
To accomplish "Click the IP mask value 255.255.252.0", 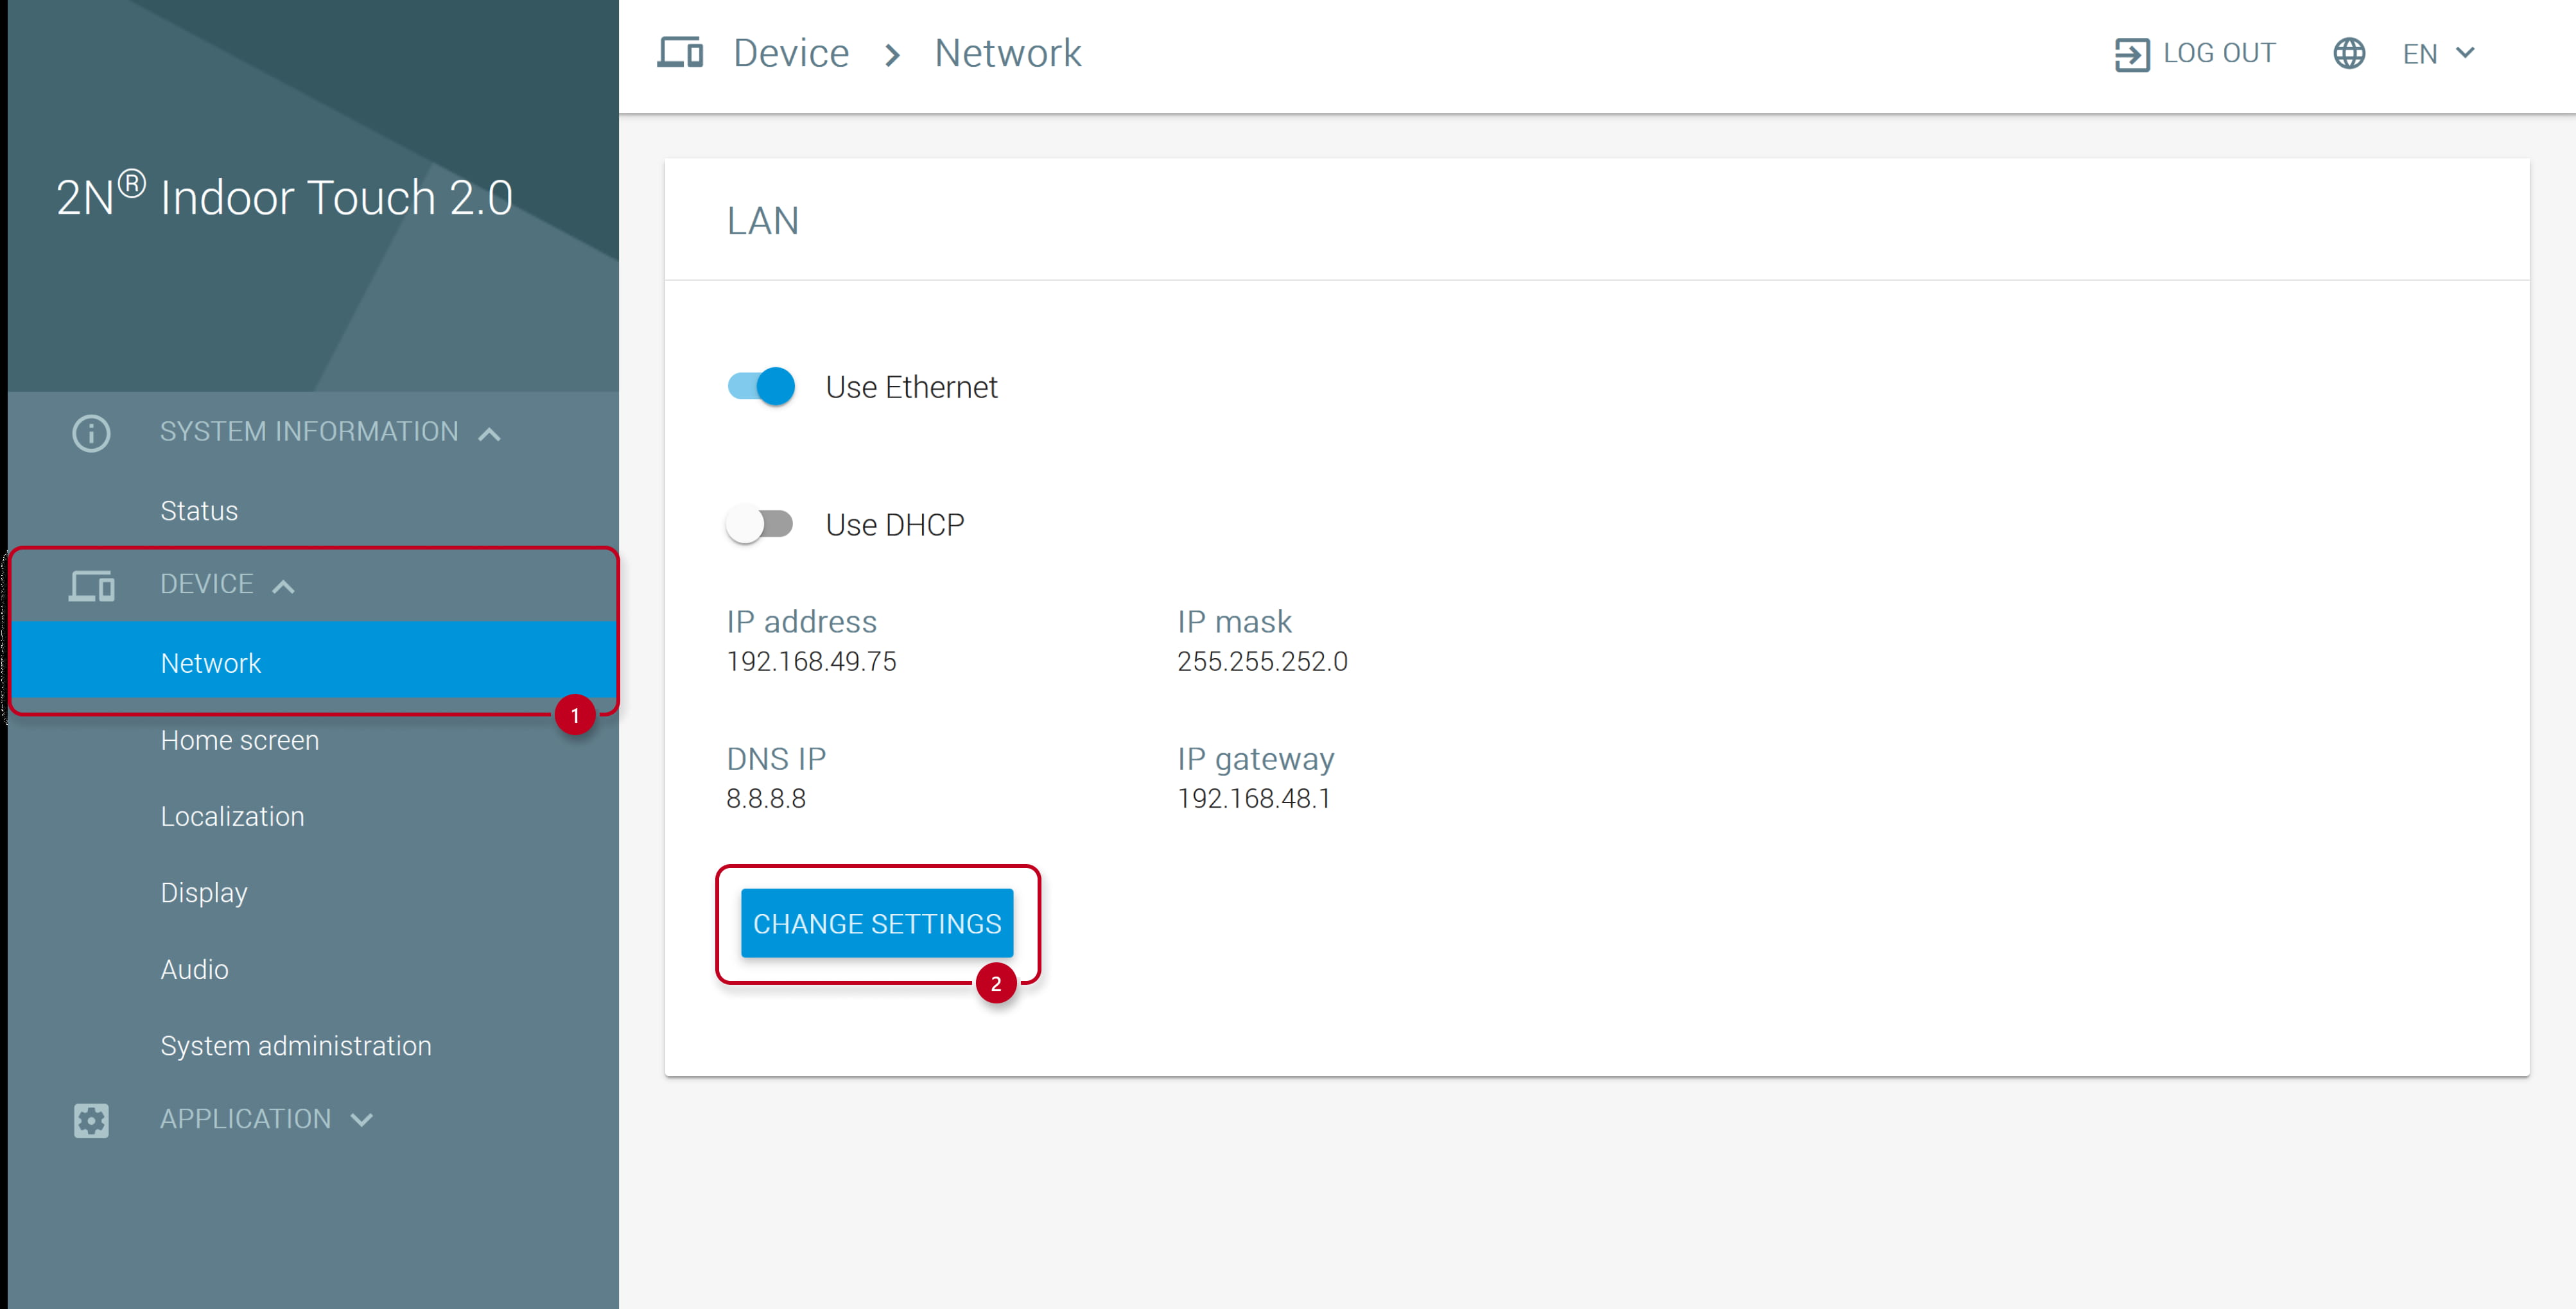I will [x=1262, y=661].
